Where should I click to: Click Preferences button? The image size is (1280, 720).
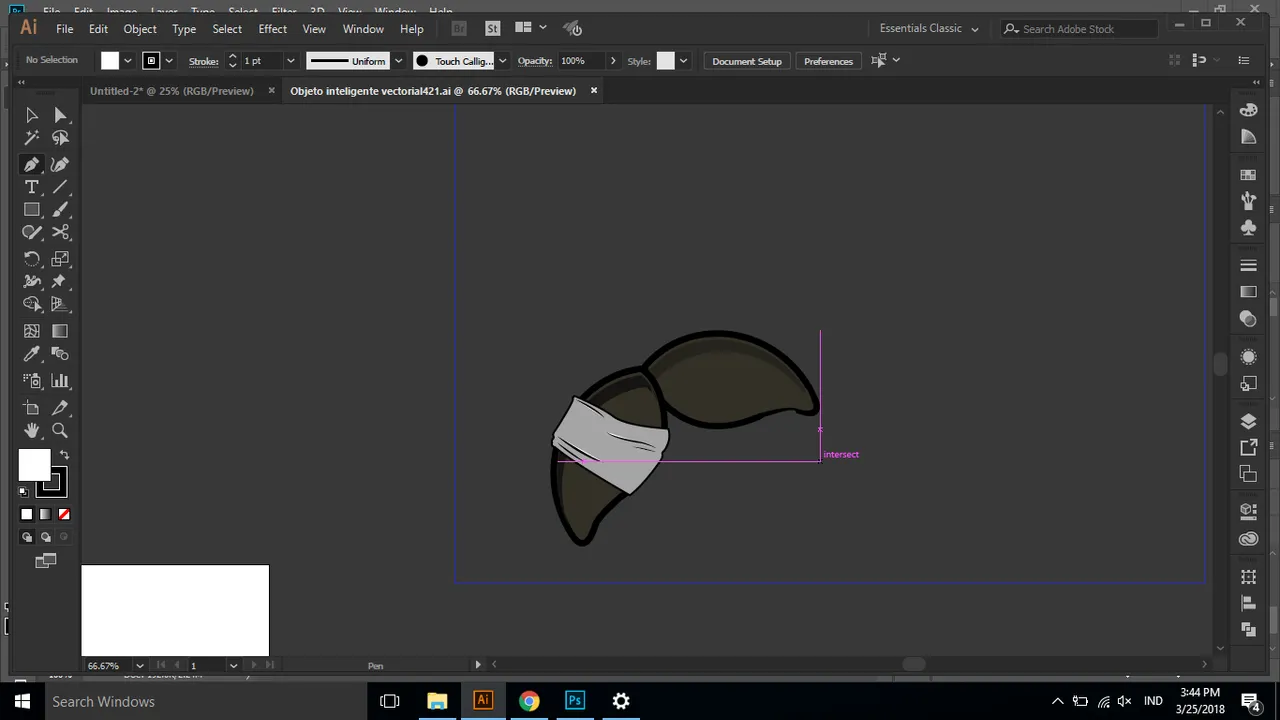pos(828,61)
